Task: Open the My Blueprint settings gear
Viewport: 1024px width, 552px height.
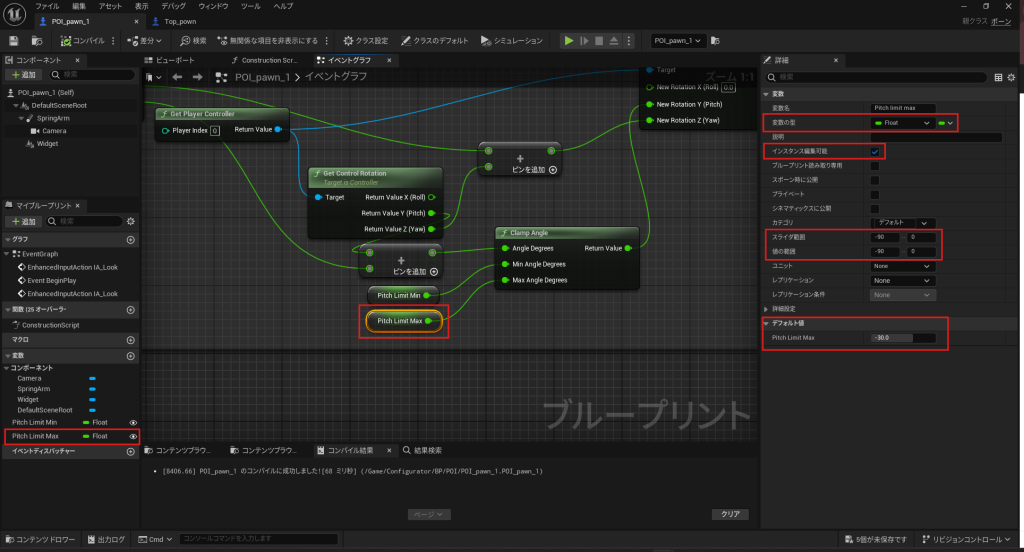Action: tap(130, 220)
